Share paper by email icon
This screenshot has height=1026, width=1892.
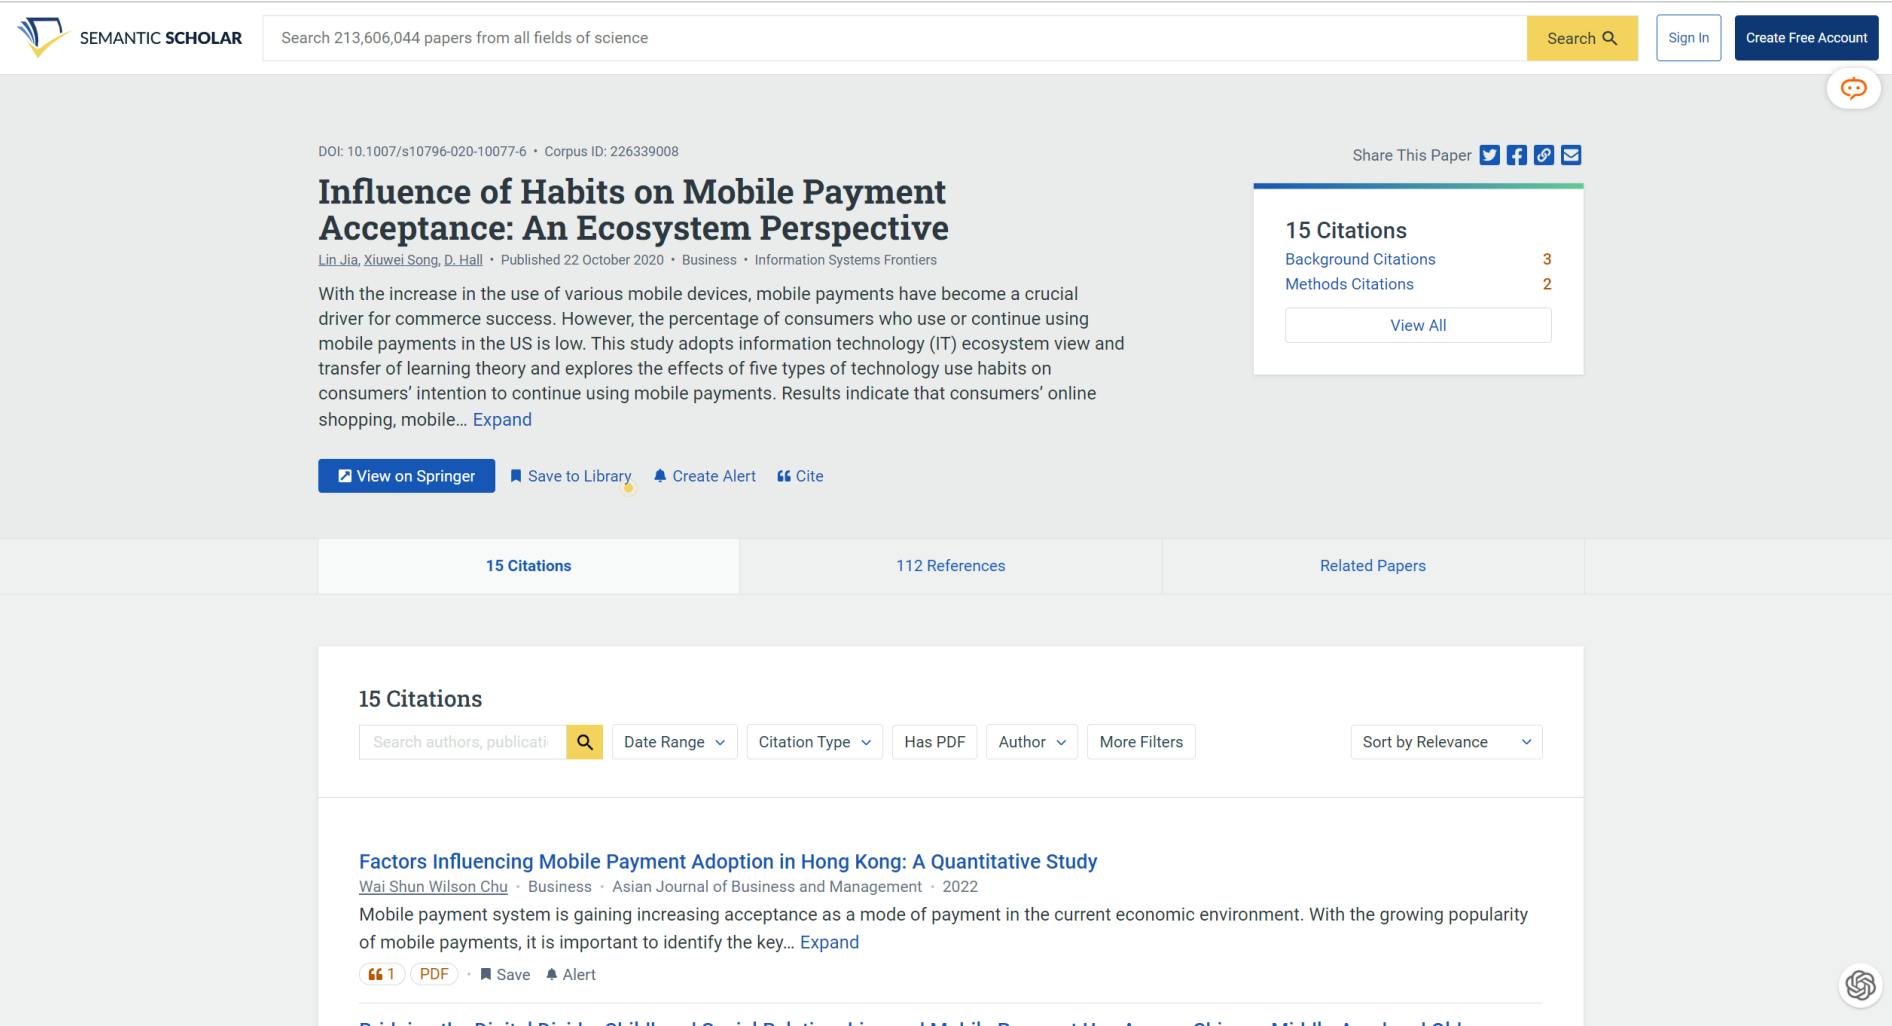pos(1571,155)
